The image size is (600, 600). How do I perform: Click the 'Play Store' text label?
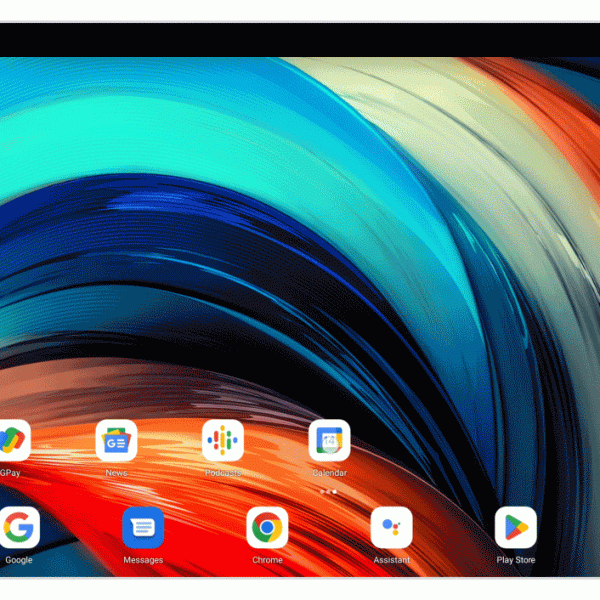click(x=516, y=560)
